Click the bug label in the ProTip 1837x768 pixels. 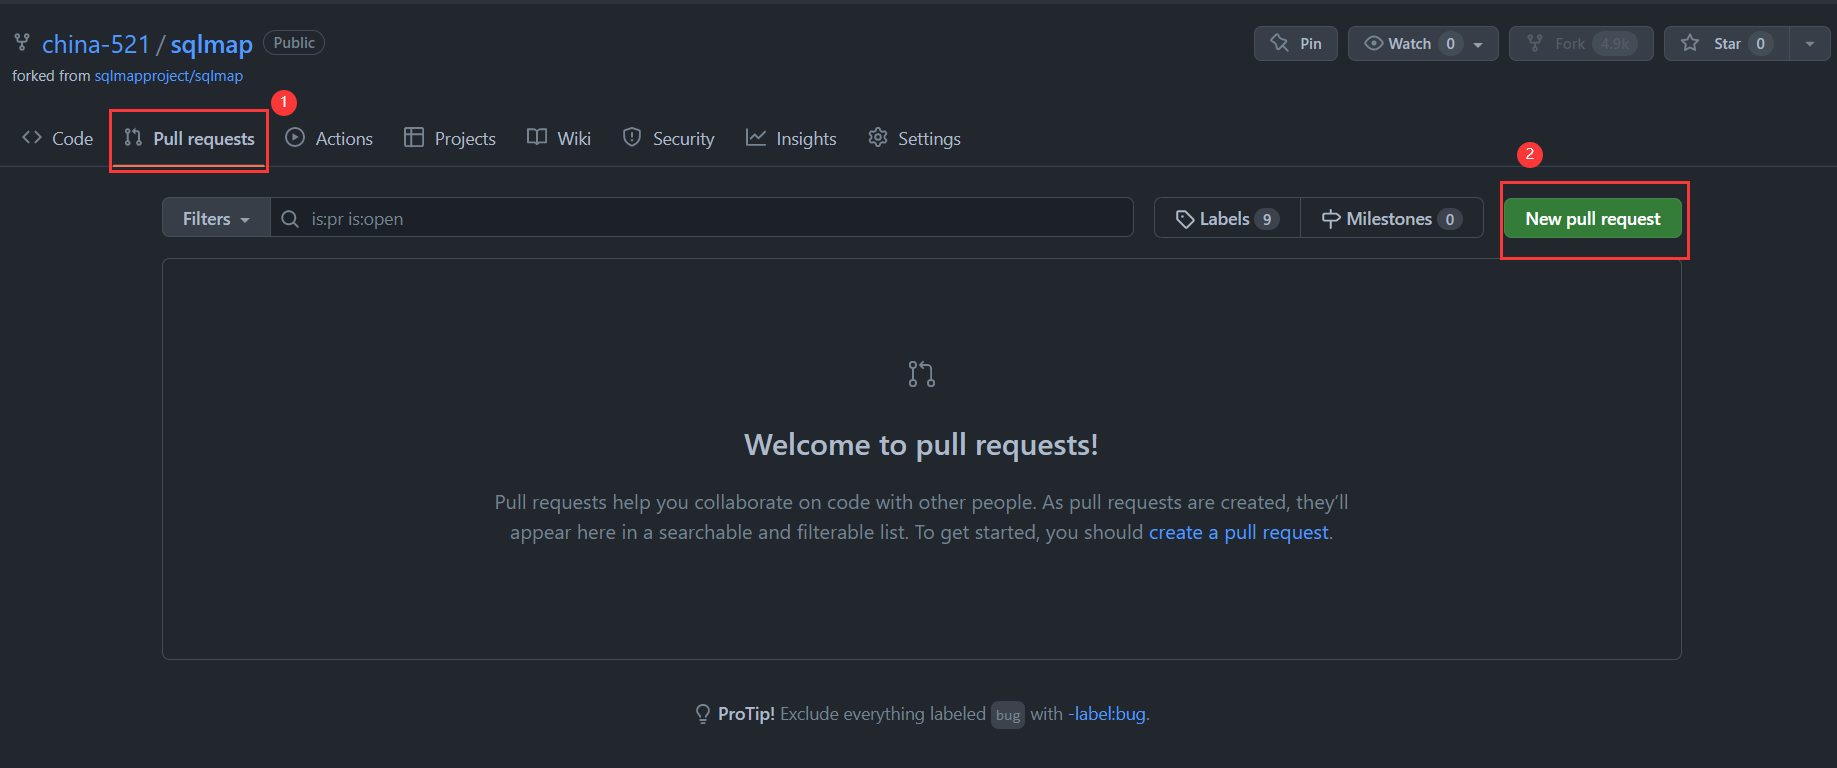tap(1008, 714)
